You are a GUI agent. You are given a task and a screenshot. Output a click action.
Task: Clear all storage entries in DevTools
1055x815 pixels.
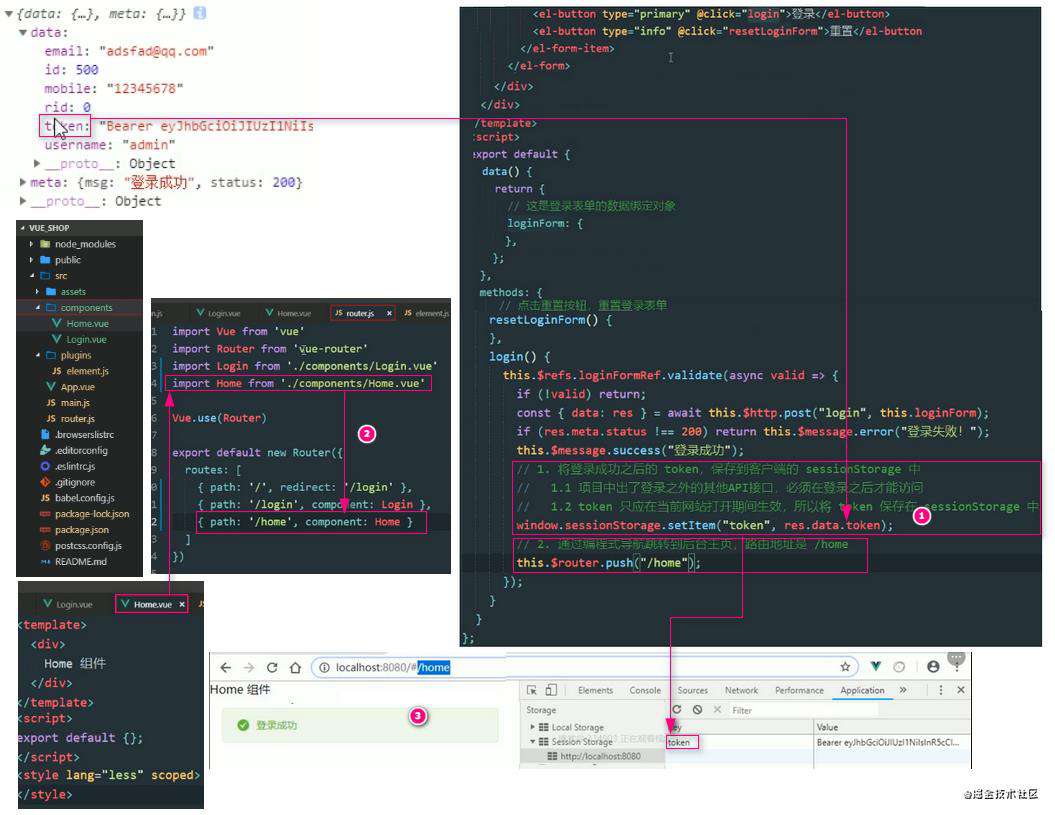tap(698, 709)
